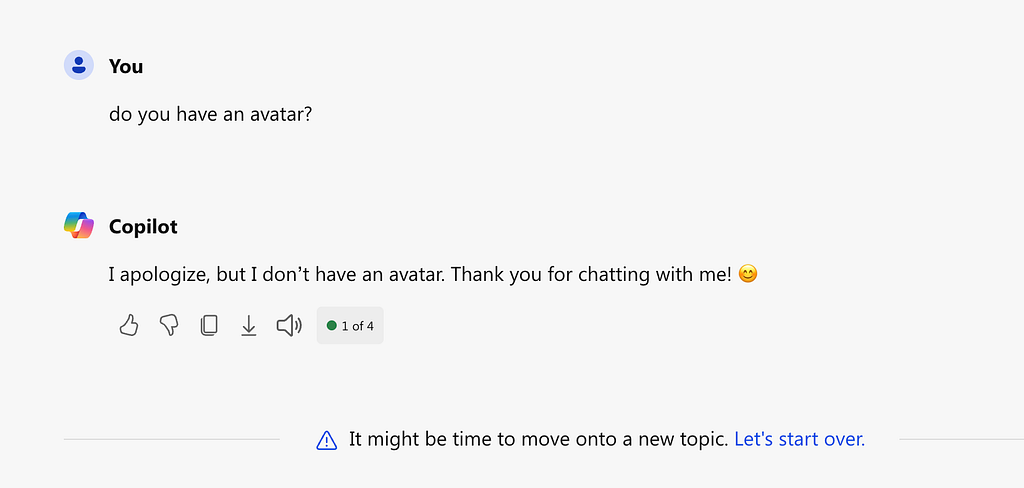Click the warning triangle icon
The height and width of the screenshot is (488, 1024).
point(327,440)
